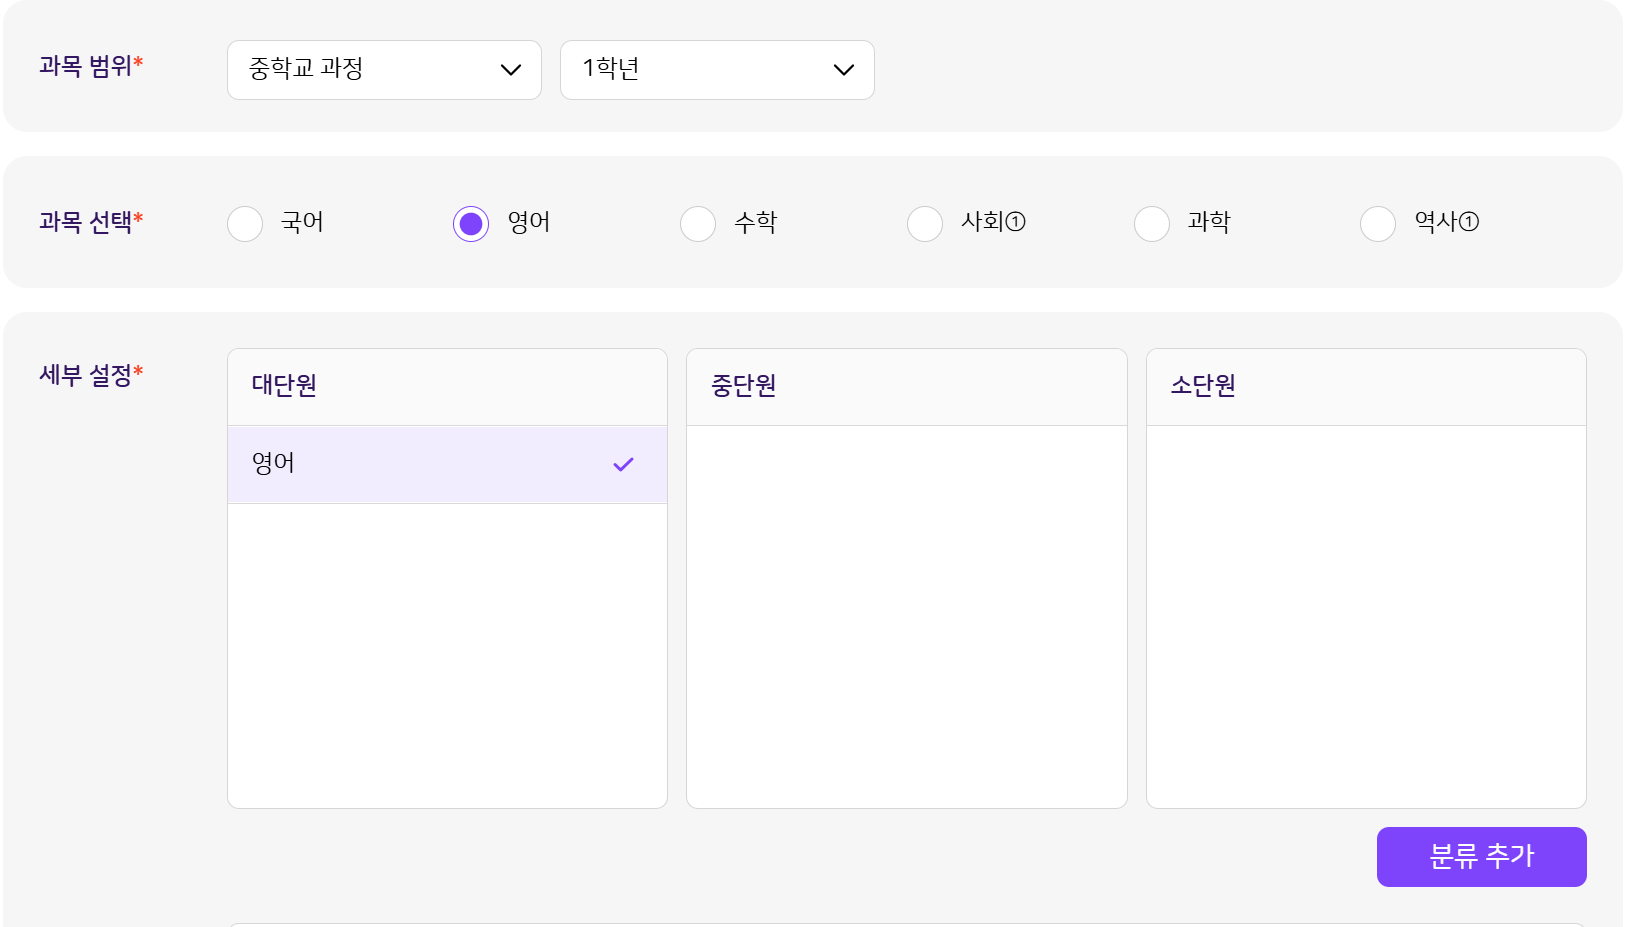Choose the 역사 subject radio button
This screenshot has width=1649, height=927.
coord(1378,223)
